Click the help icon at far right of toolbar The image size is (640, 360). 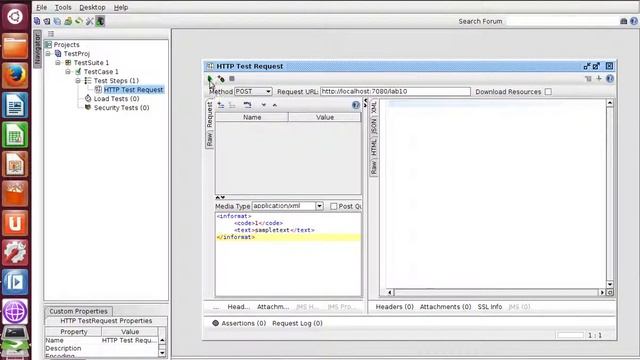tap(634, 21)
